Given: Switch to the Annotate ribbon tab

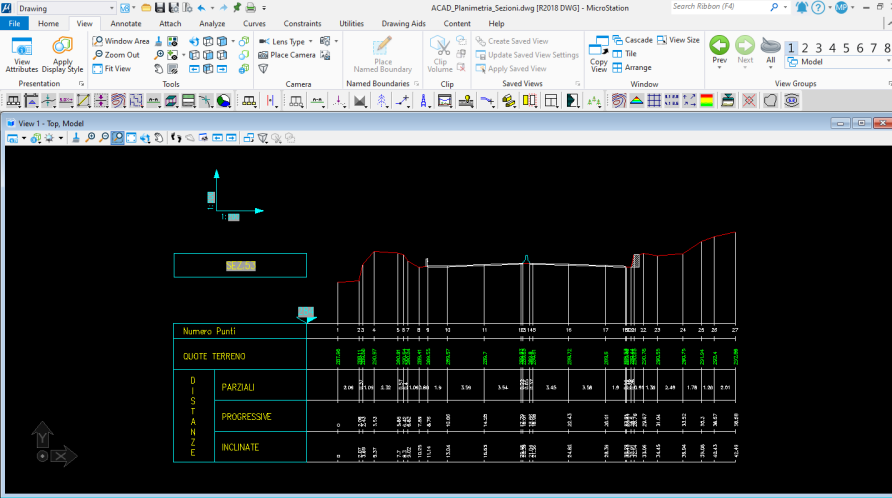Looking at the screenshot, I should coord(126,23).
